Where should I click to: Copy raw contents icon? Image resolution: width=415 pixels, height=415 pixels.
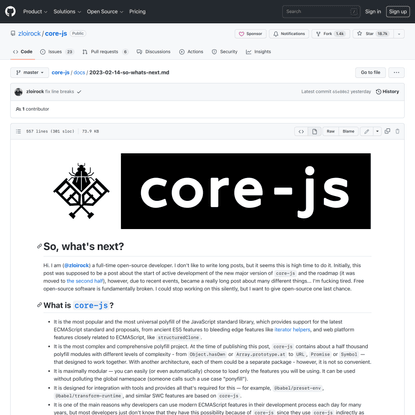(x=387, y=131)
